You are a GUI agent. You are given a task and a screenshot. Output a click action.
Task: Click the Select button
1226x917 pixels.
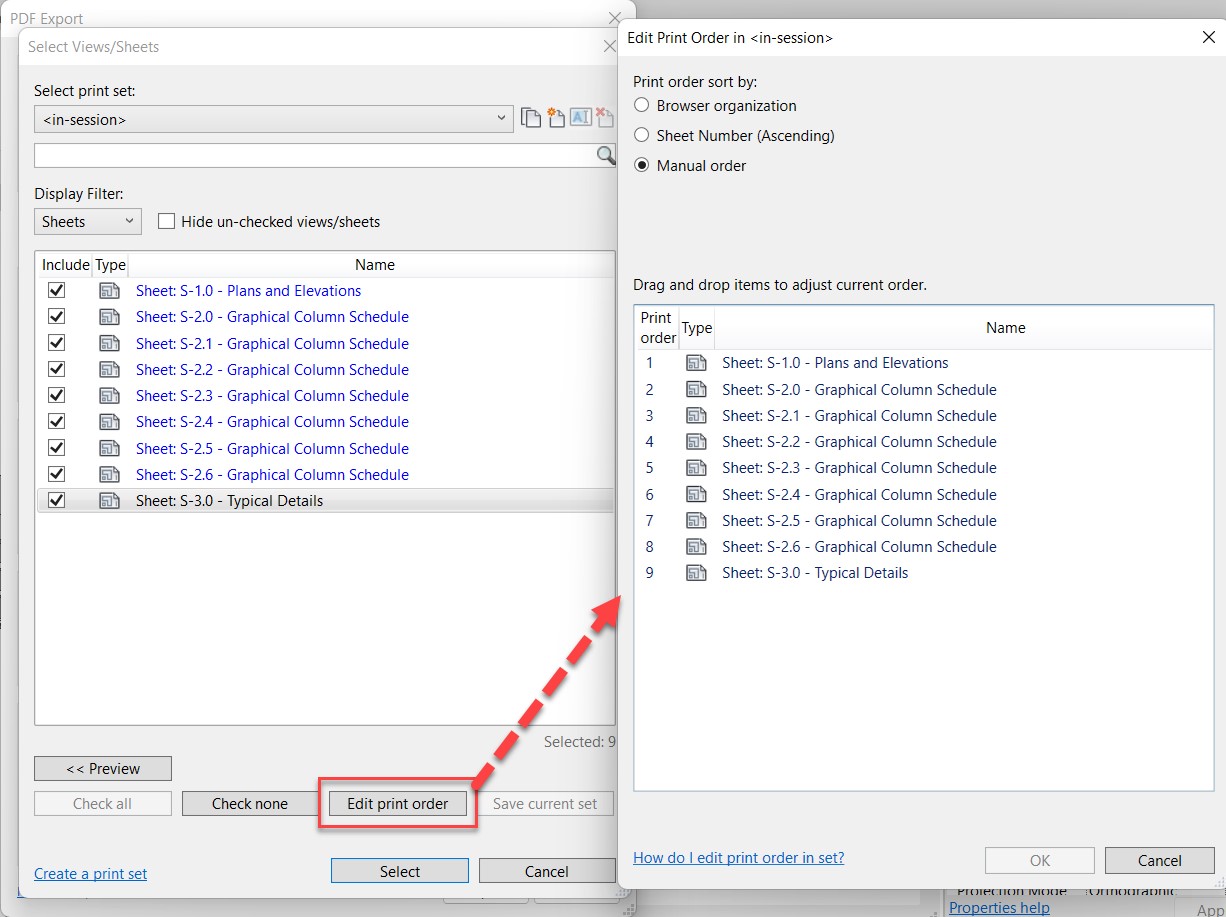400,872
